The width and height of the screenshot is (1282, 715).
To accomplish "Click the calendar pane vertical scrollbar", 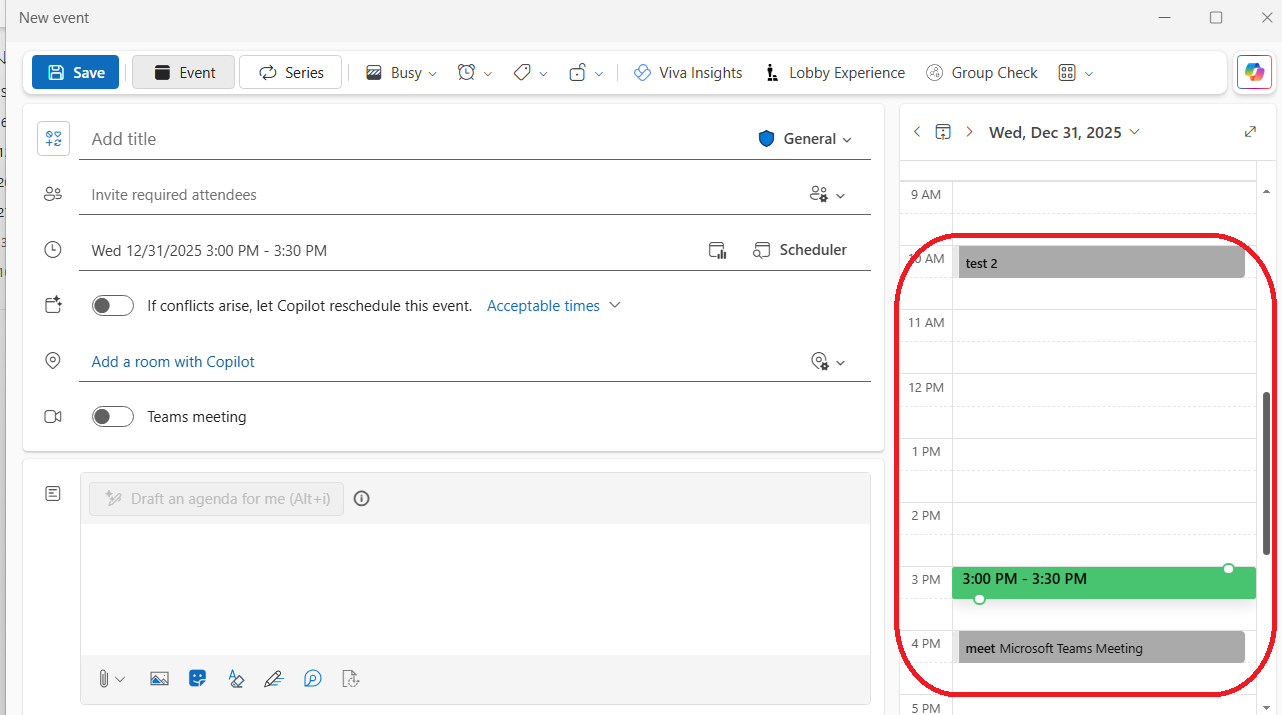I will tap(1266, 474).
